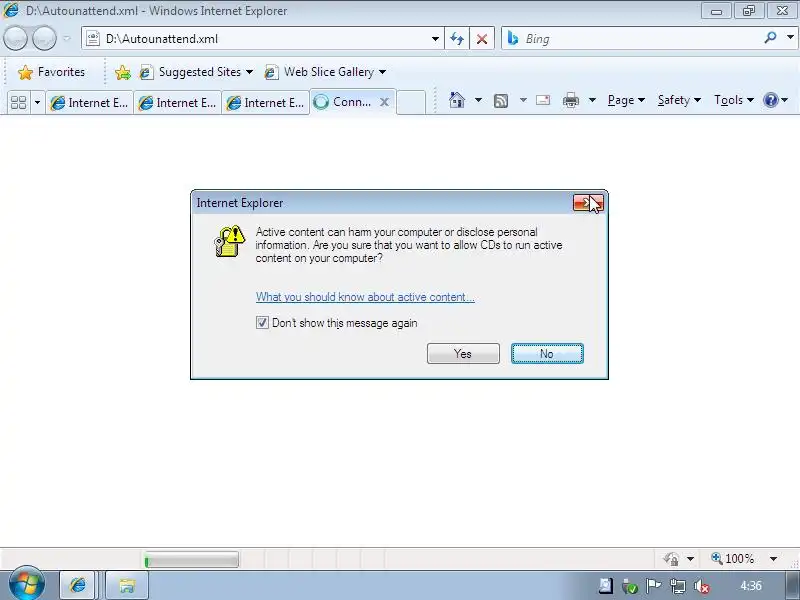Image resolution: width=800 pixels, height=600 pixels.
Task: Open Web Slice Gallery dropdown
Action: point(325,72)
